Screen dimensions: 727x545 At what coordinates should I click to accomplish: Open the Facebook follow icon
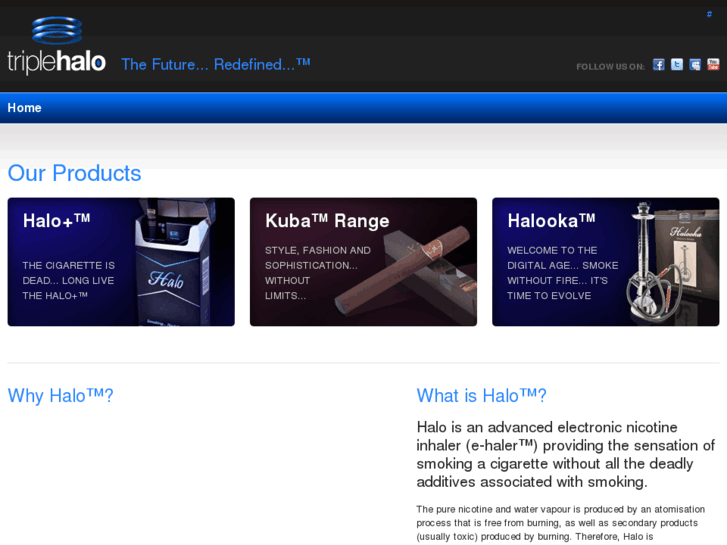coord(658,64)
